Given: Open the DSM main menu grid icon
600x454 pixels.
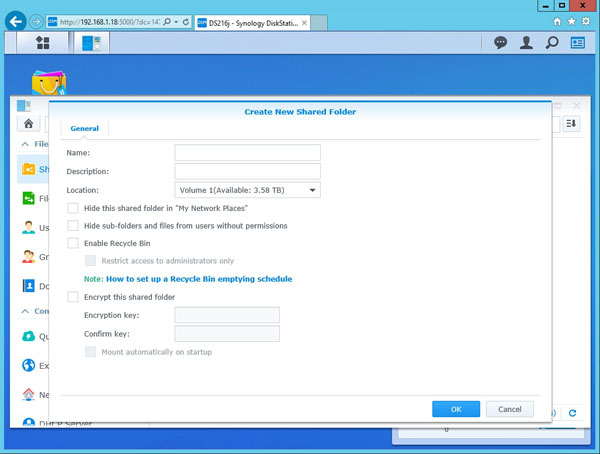Looking at the screenshot, I should point(42,42).
